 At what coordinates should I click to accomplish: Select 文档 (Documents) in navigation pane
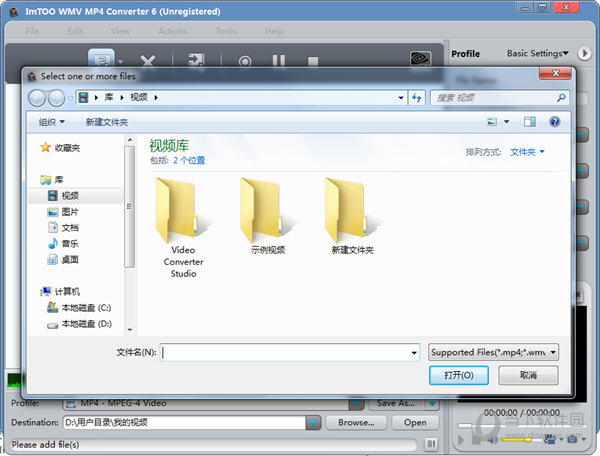click(63, 228)
